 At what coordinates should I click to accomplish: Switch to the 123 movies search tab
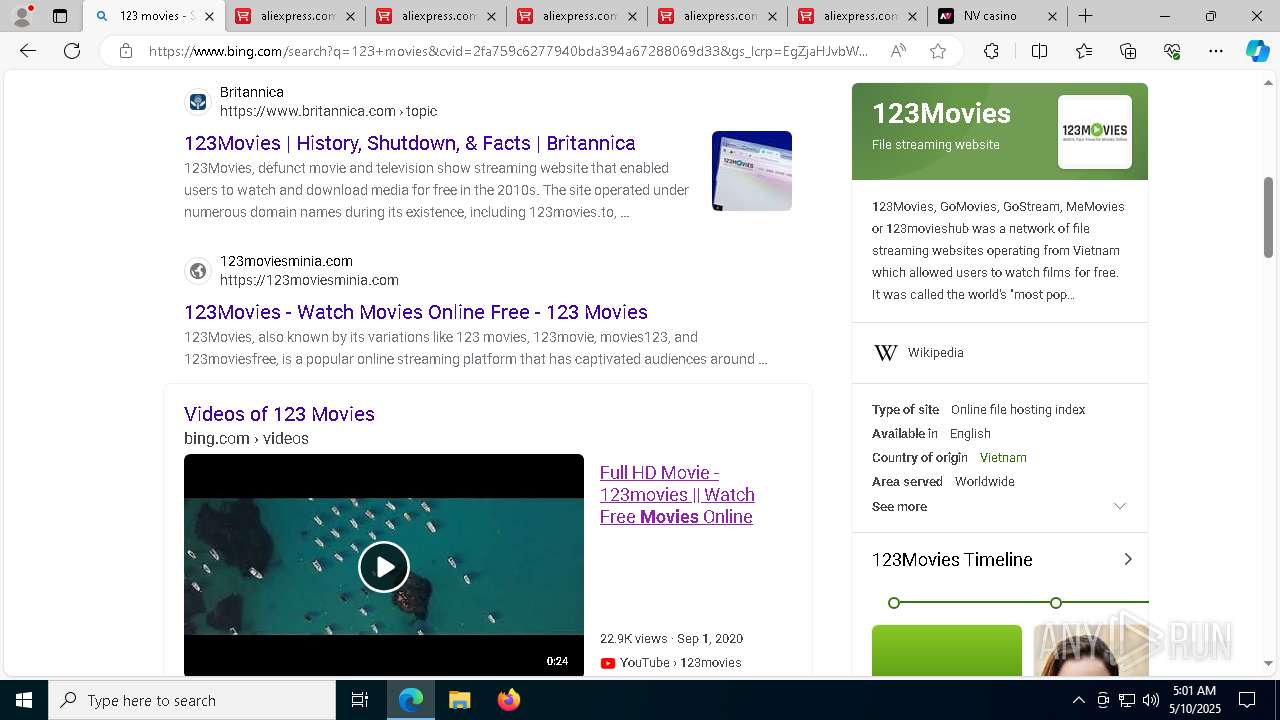153,16
